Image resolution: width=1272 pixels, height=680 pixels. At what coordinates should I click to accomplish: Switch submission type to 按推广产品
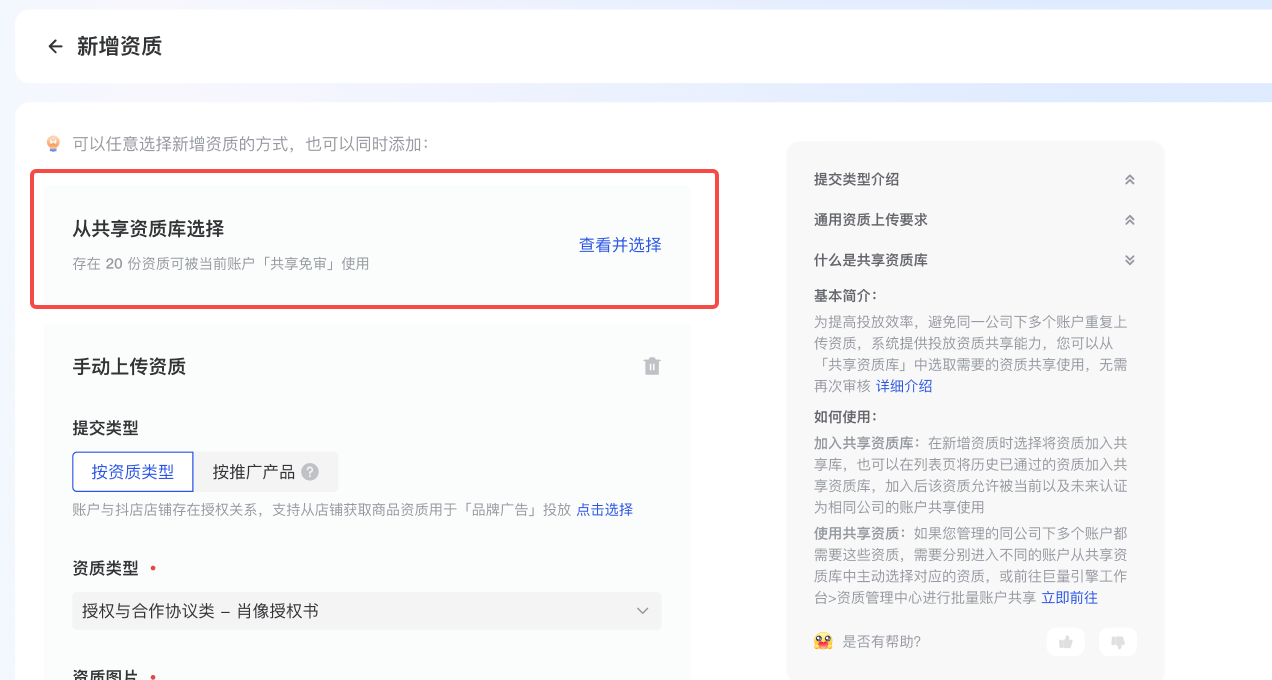click(x=254, y=472)
